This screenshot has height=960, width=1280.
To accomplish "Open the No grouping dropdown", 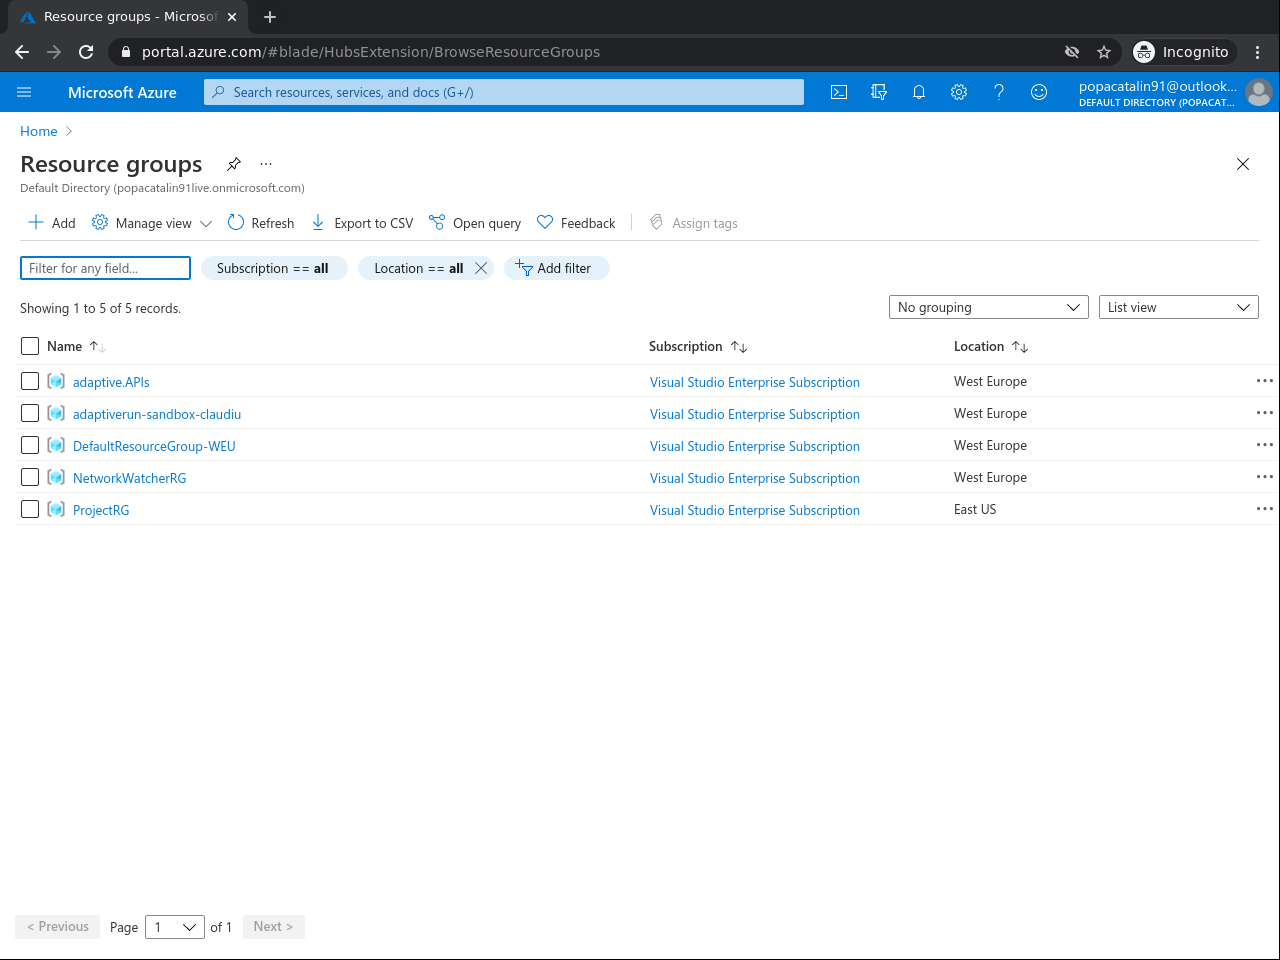I will coord(988,307).
